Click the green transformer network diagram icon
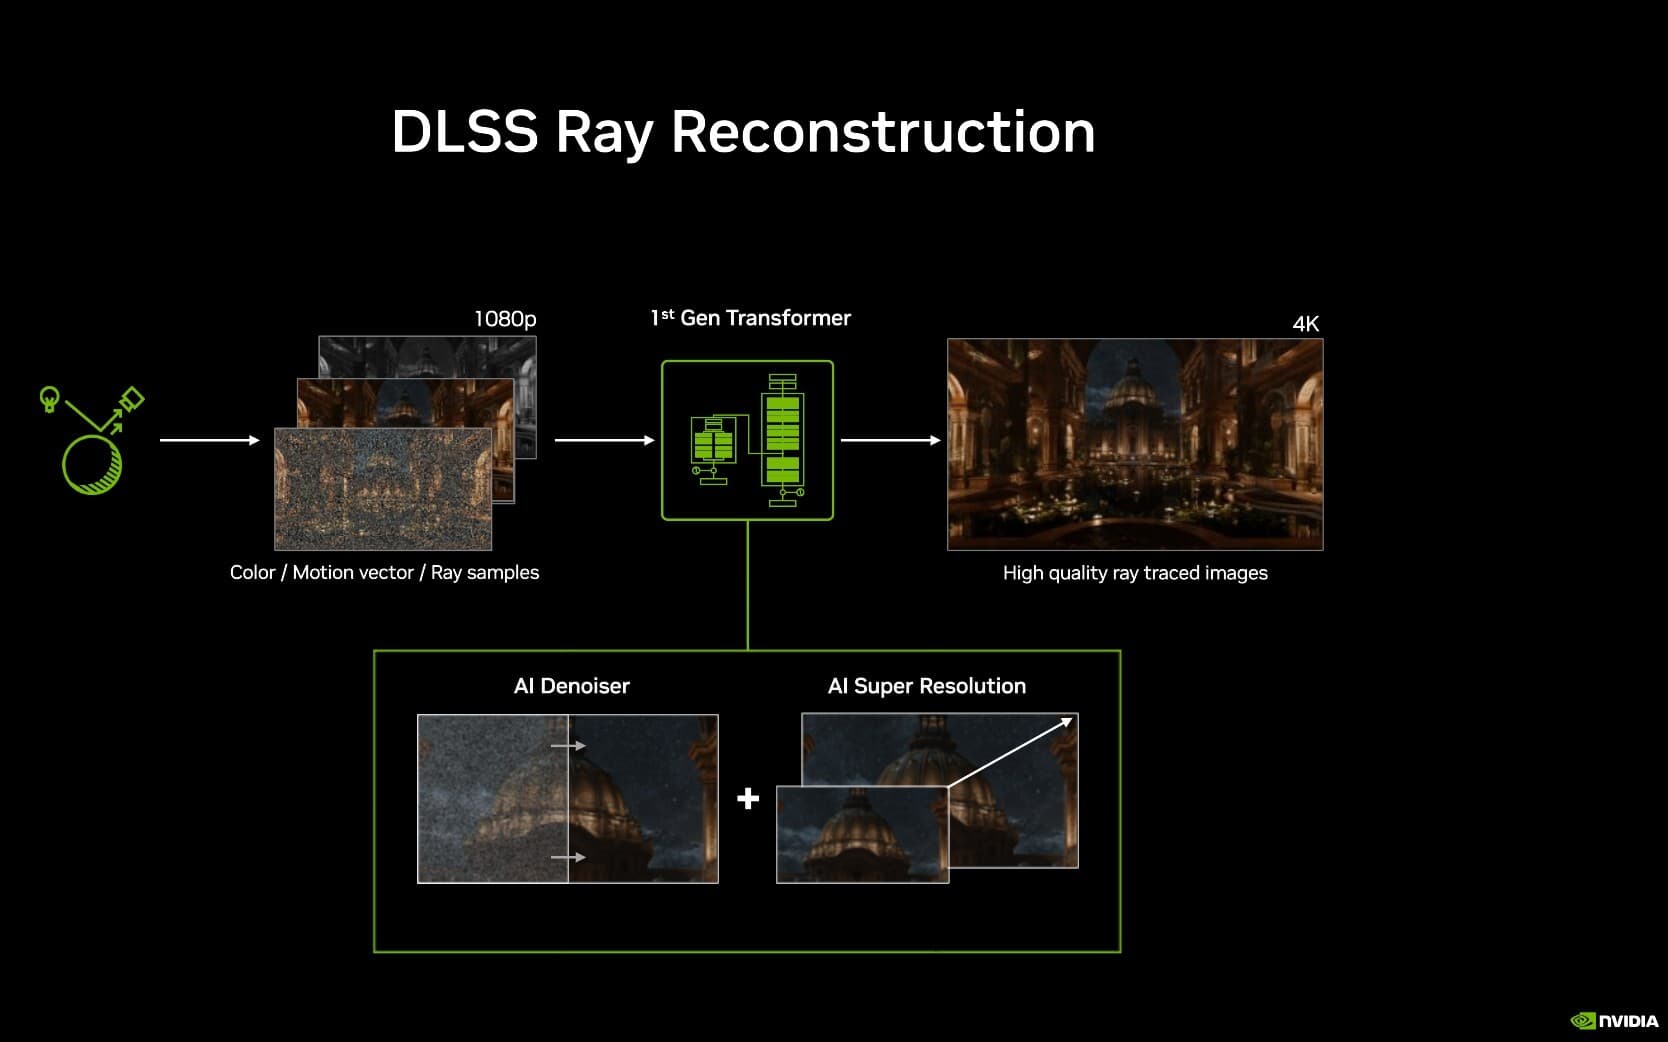The height and width of the screenshot is (1042, 1668). [747, 440]
